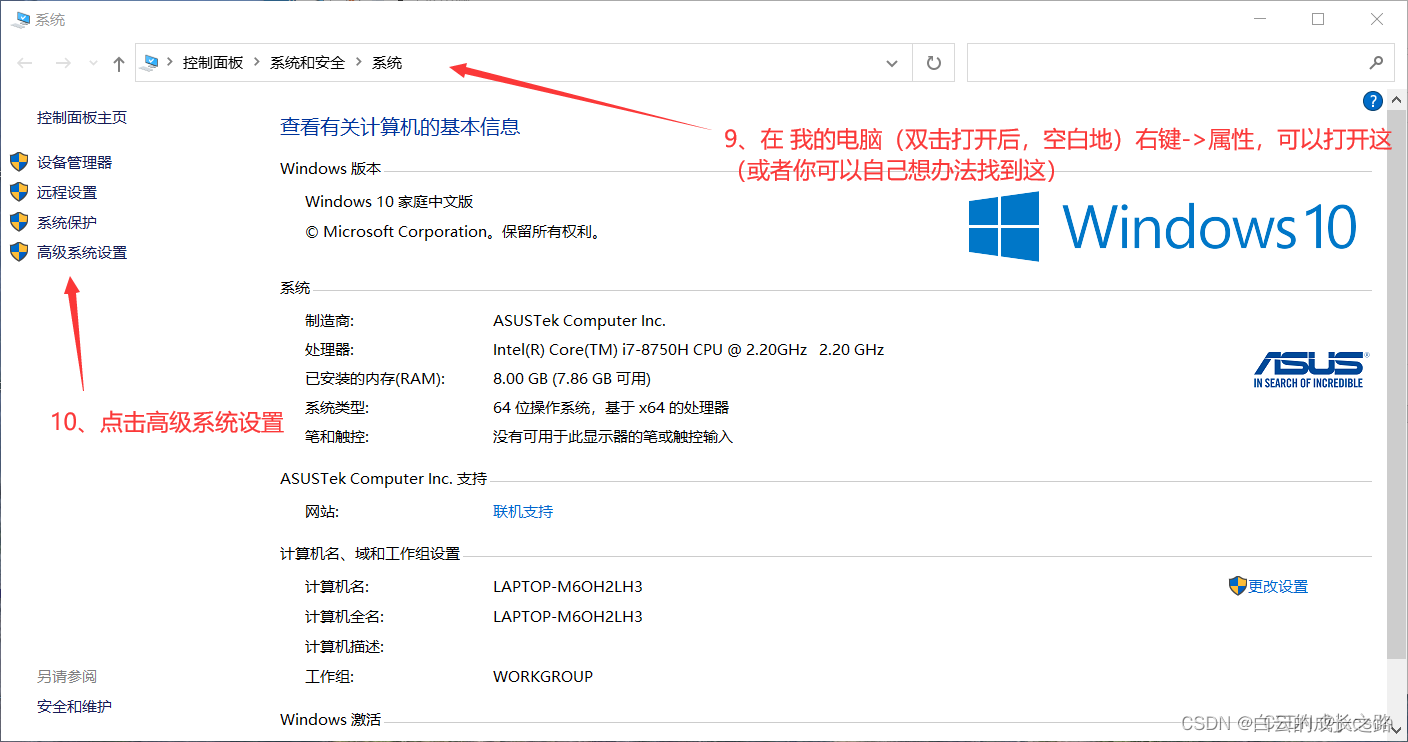Click the Windows 10 logo
The height and width of the screenshot is (742, 1408).
point(1163,226)
